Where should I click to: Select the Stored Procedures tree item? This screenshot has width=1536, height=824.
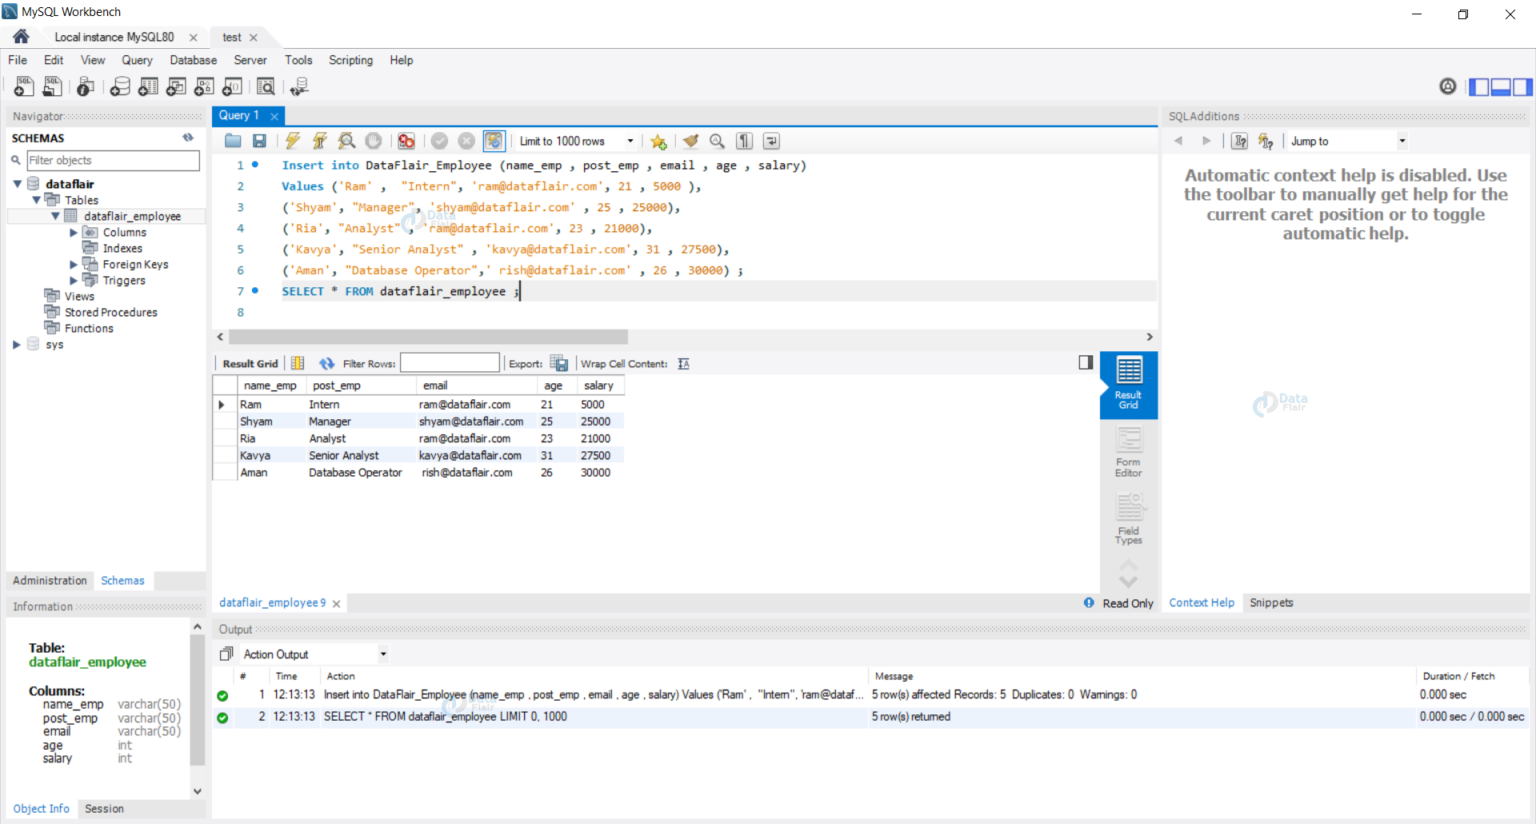(111, 312)
